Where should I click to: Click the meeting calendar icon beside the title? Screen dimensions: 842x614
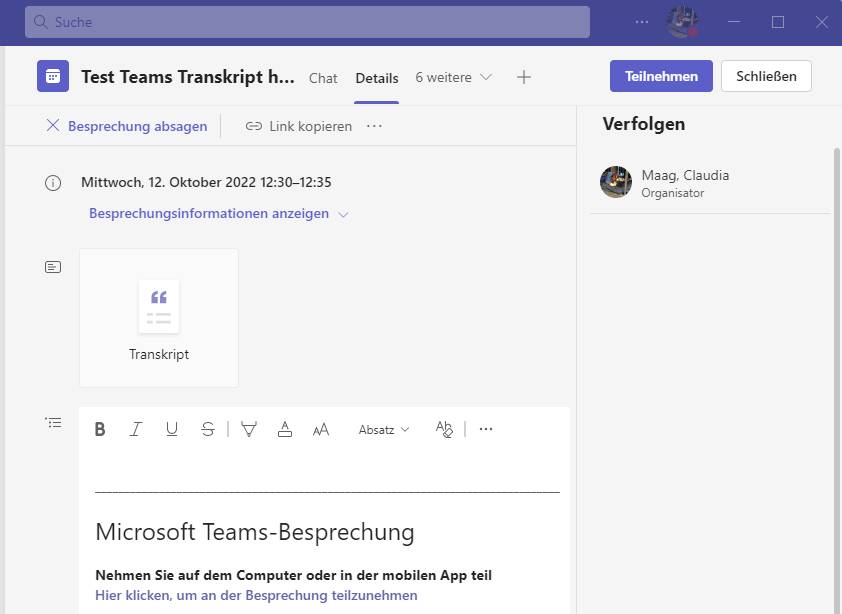pos(52,76)
